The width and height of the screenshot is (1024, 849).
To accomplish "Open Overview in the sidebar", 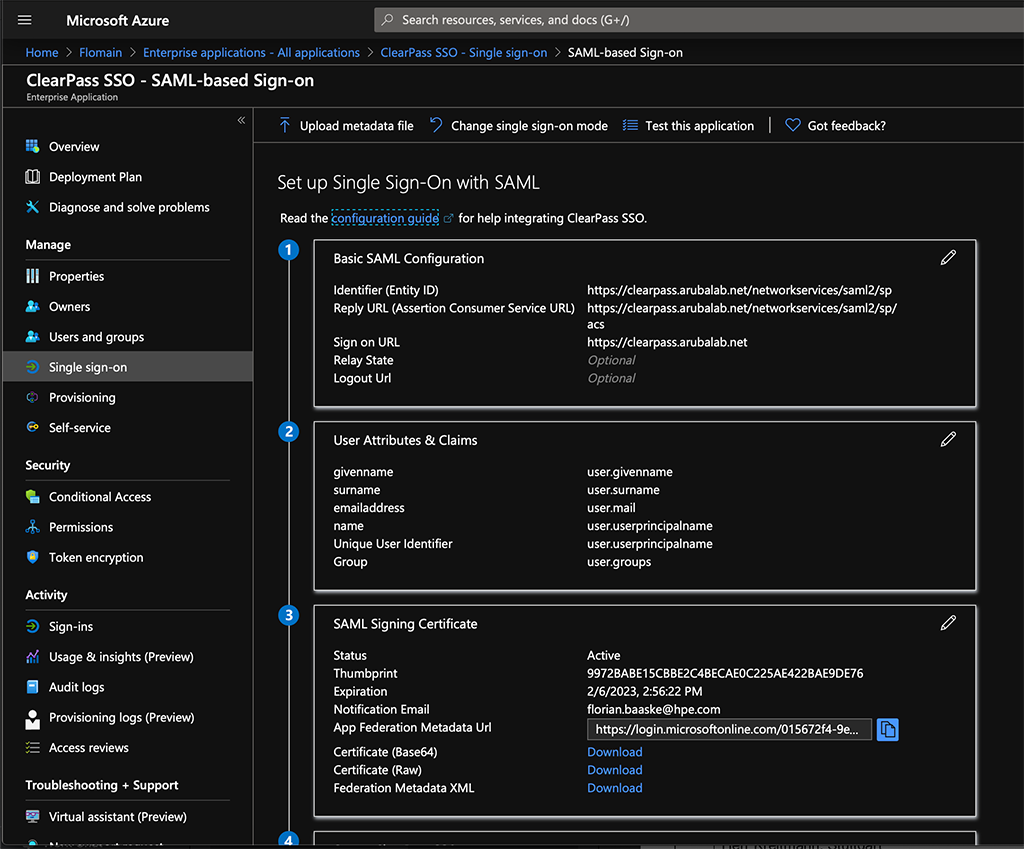I will point(74,147).
